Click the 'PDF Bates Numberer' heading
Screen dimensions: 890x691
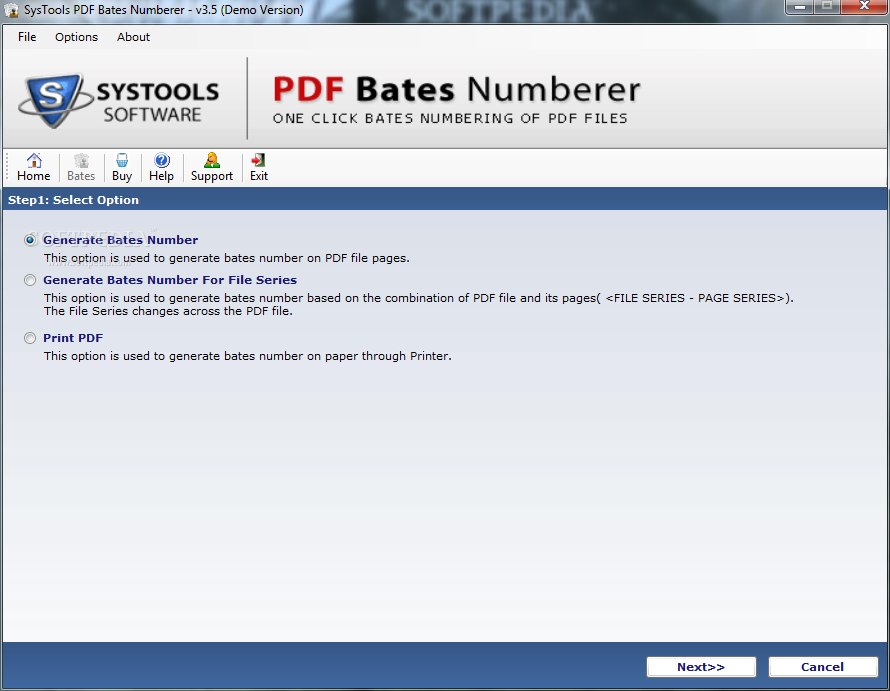[x=456, y=90]
